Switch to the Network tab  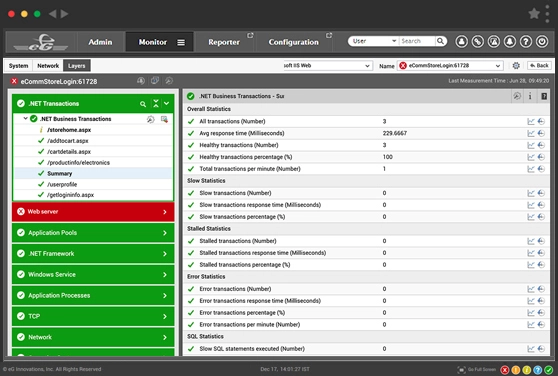[x=48, y=66]
